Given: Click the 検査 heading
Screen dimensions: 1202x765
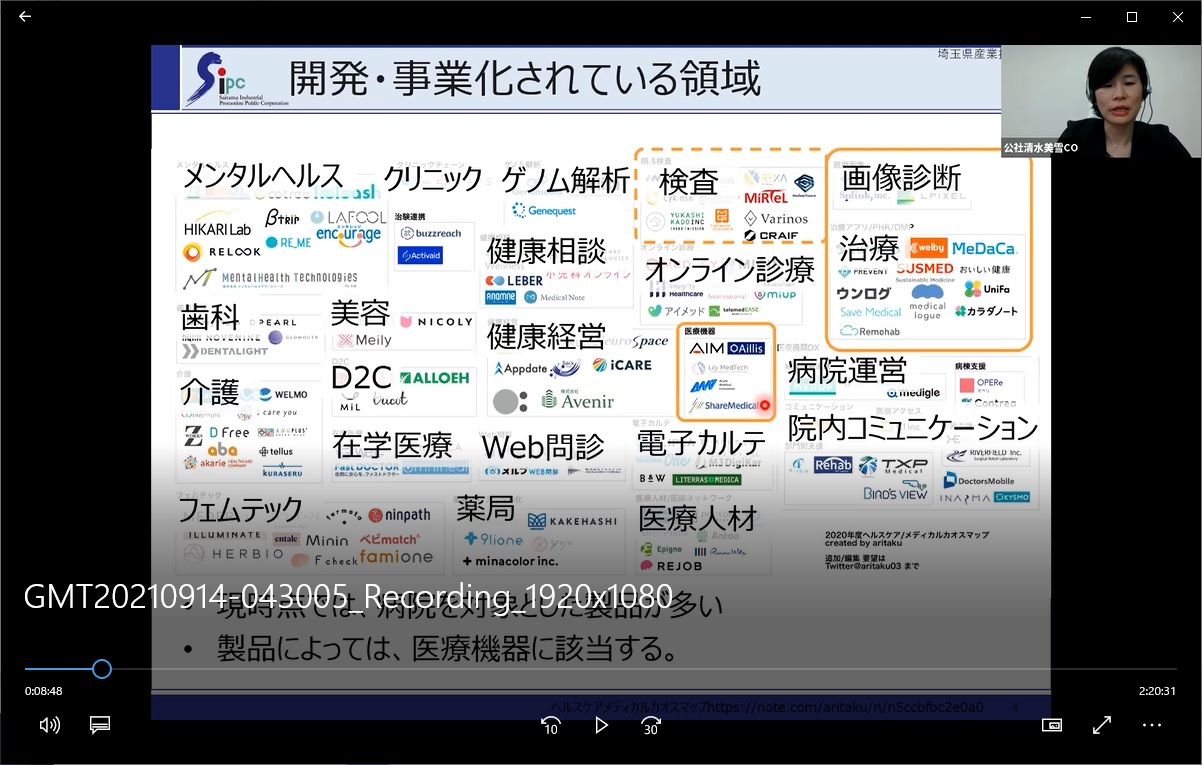Looking at the screenshot, I should click(x=689, y=181).
